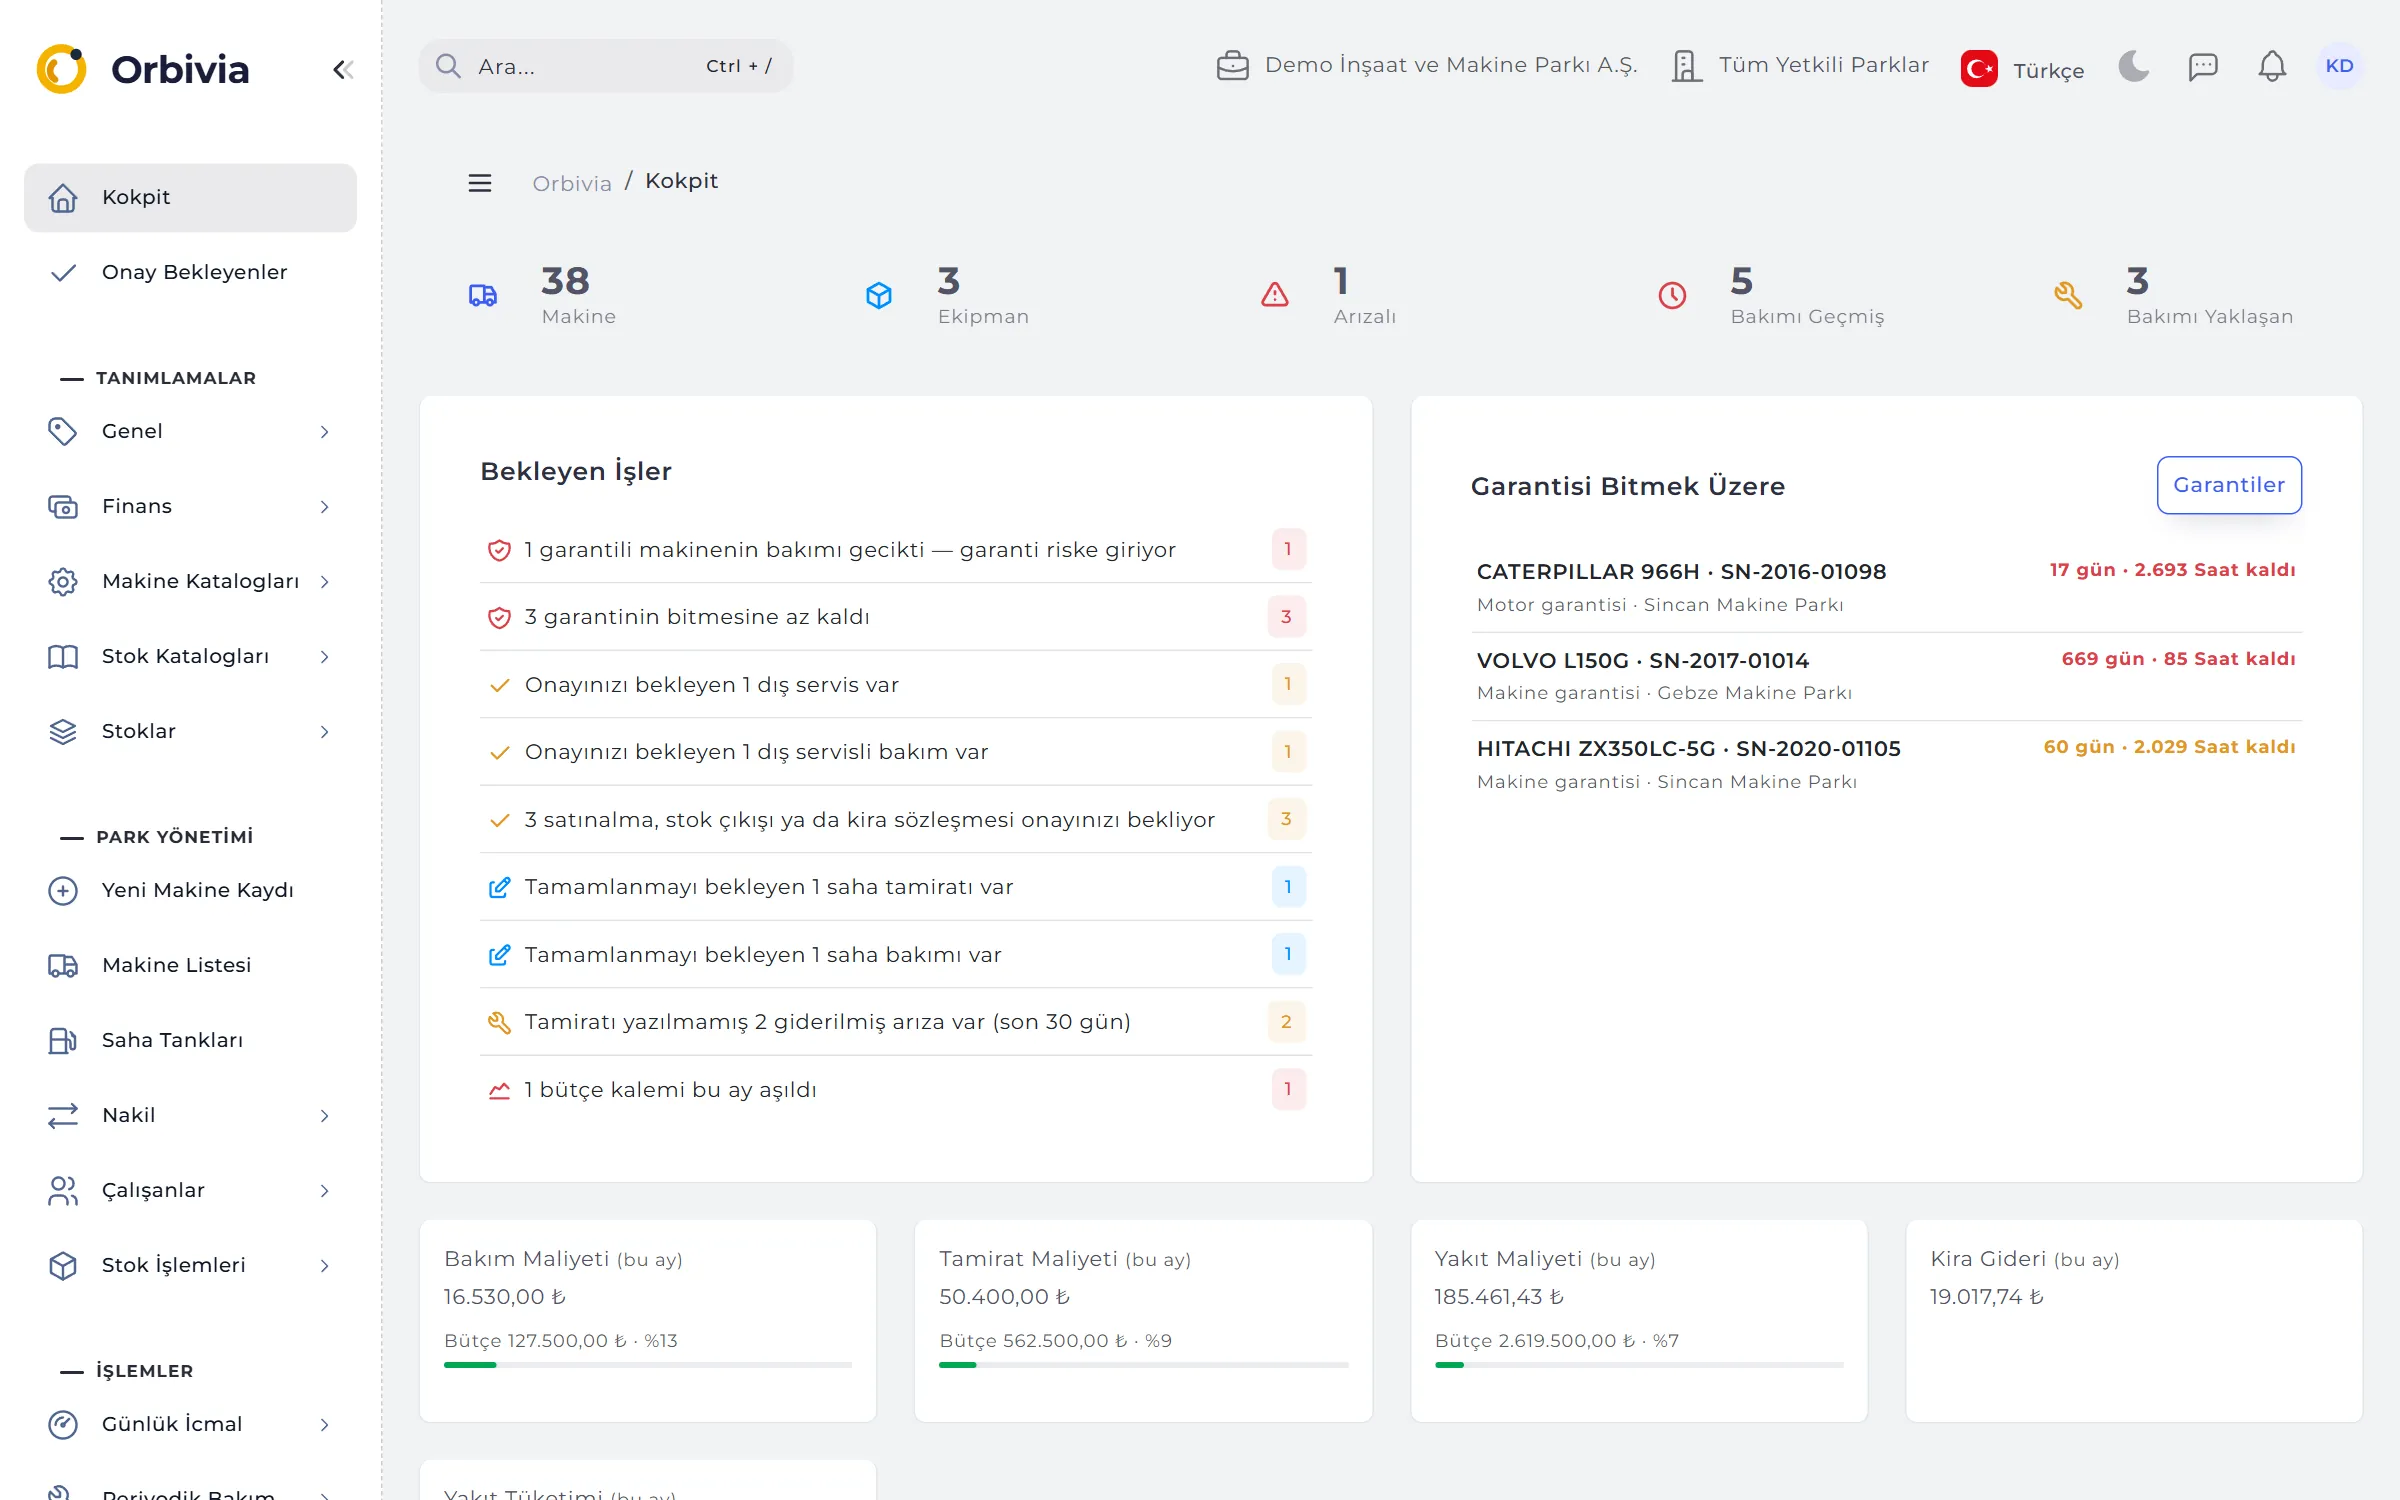Screen dimensions: 2400x1500
Task: Expand the Stoklar sidebar item
Action: [190, 732]
